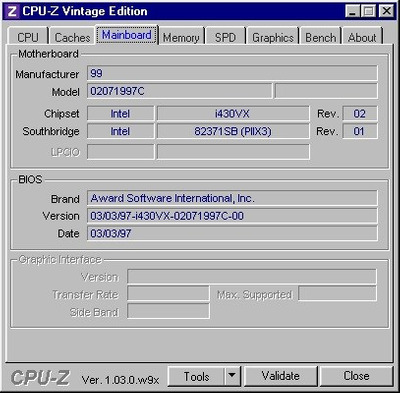This screenshot has width=400, height=393.
Task: Open the Memory tab
Action: 181,36
